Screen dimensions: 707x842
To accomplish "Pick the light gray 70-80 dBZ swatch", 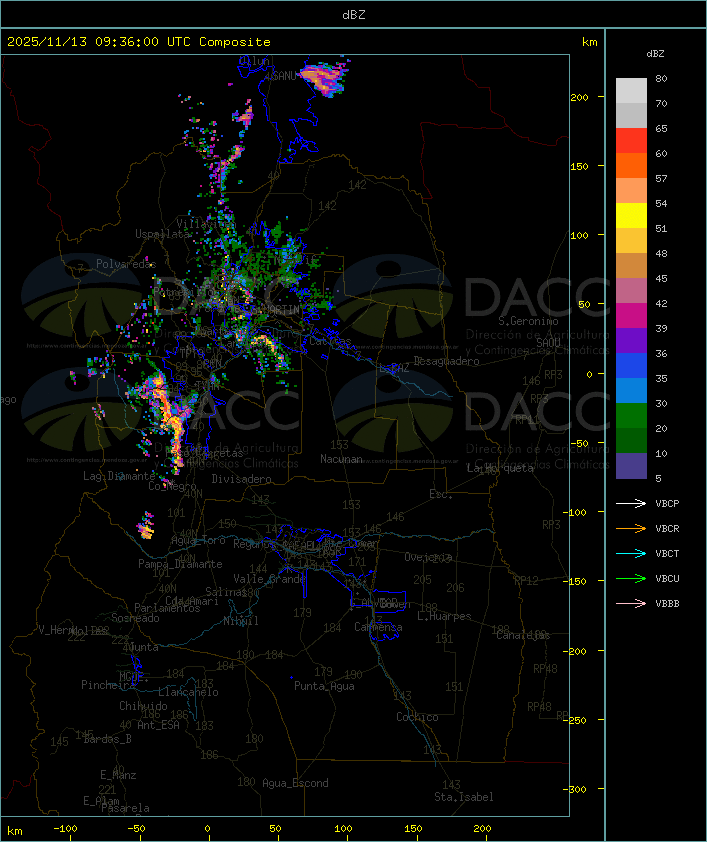I will (x=631, y=91).
